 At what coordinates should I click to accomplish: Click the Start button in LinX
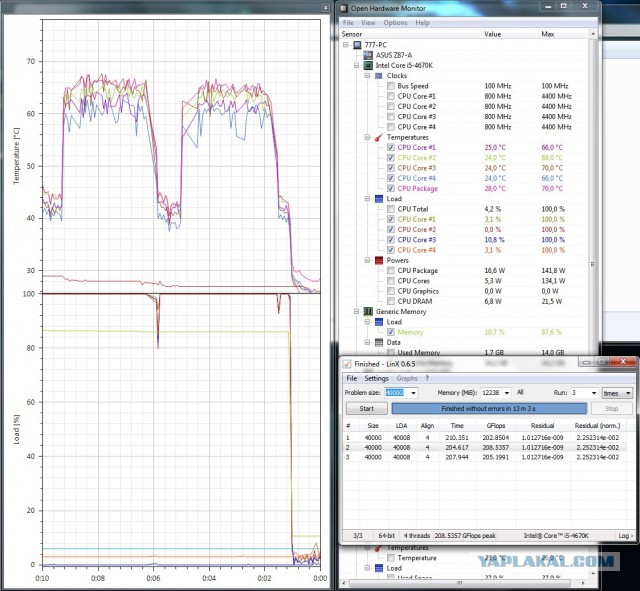tap(367, 409)
